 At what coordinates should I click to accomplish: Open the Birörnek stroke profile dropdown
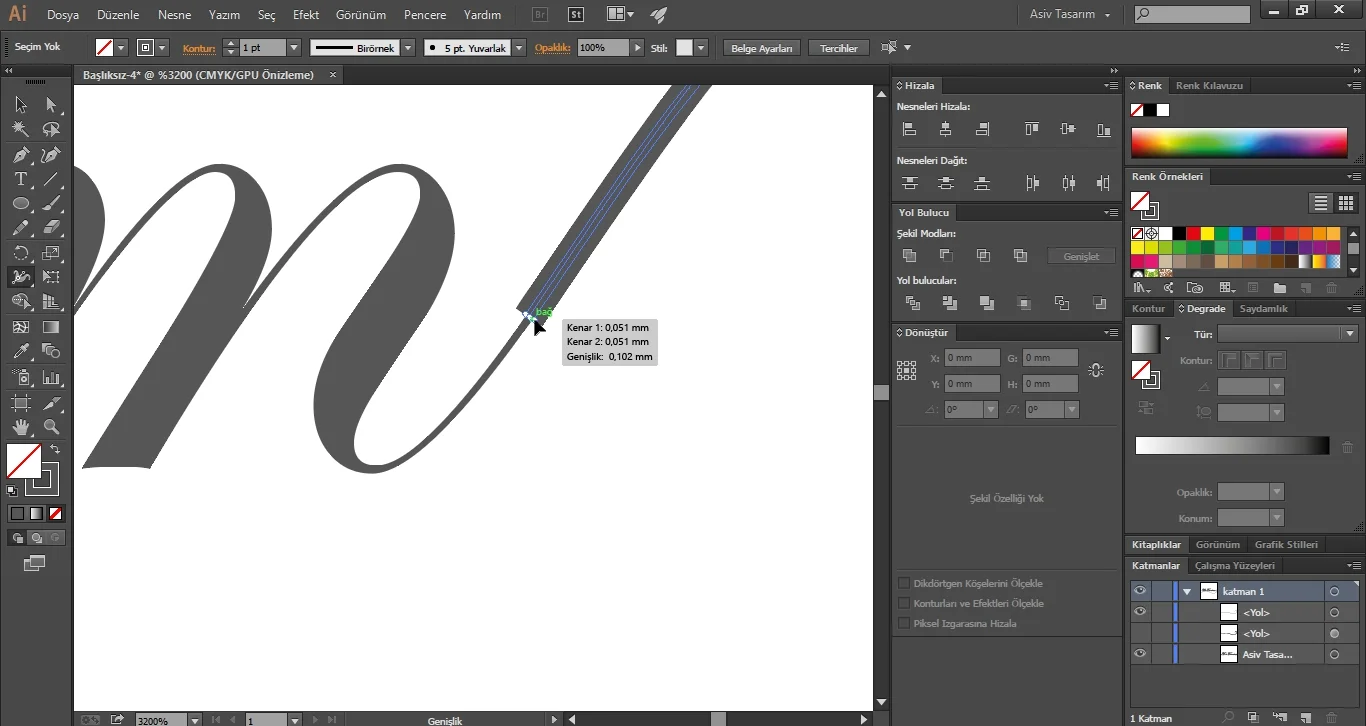pos(409,48)
